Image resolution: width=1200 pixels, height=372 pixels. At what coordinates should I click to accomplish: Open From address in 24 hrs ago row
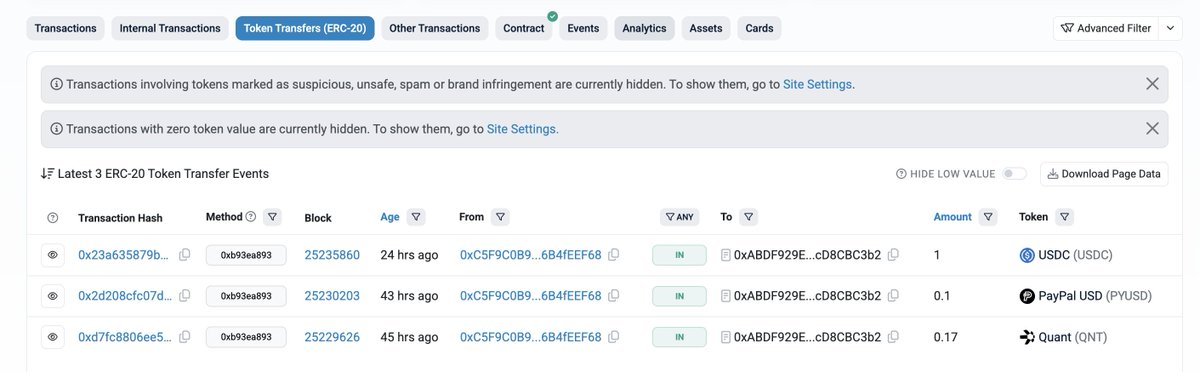pyautogui.click(x=530, y=255)
